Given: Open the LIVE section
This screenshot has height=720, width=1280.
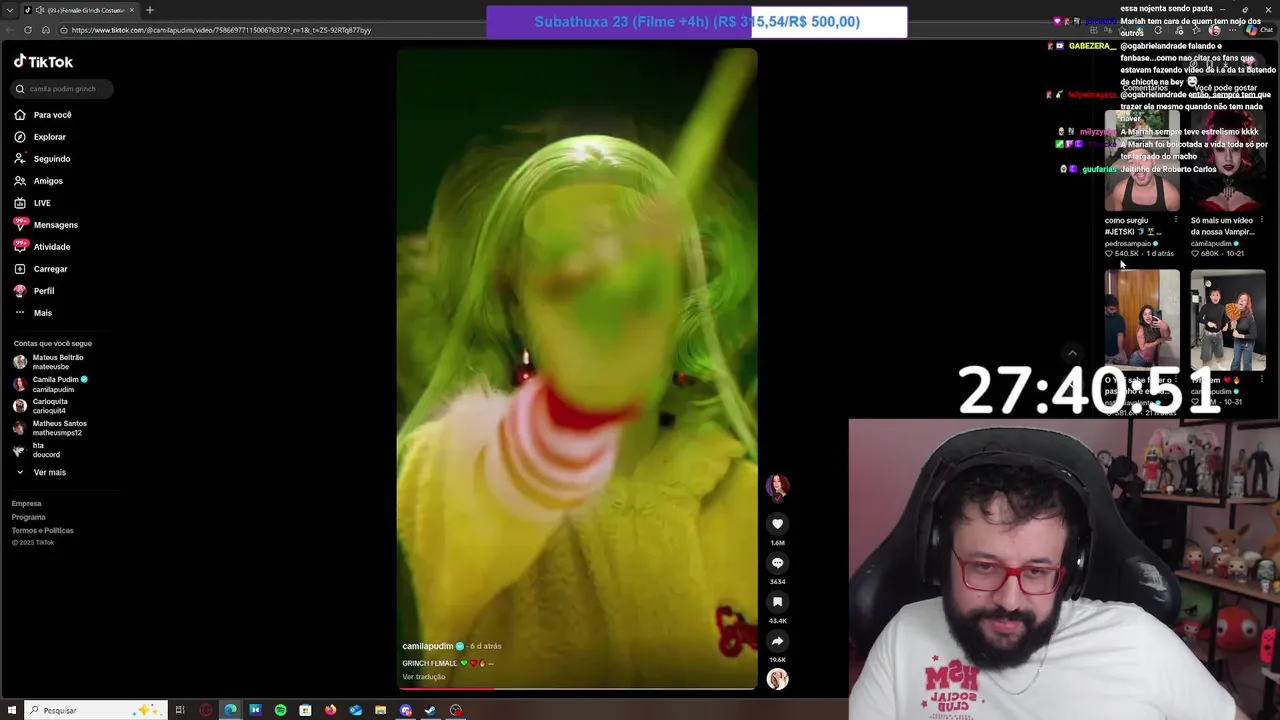Looking at the screenshot, I should click(32, 203).
